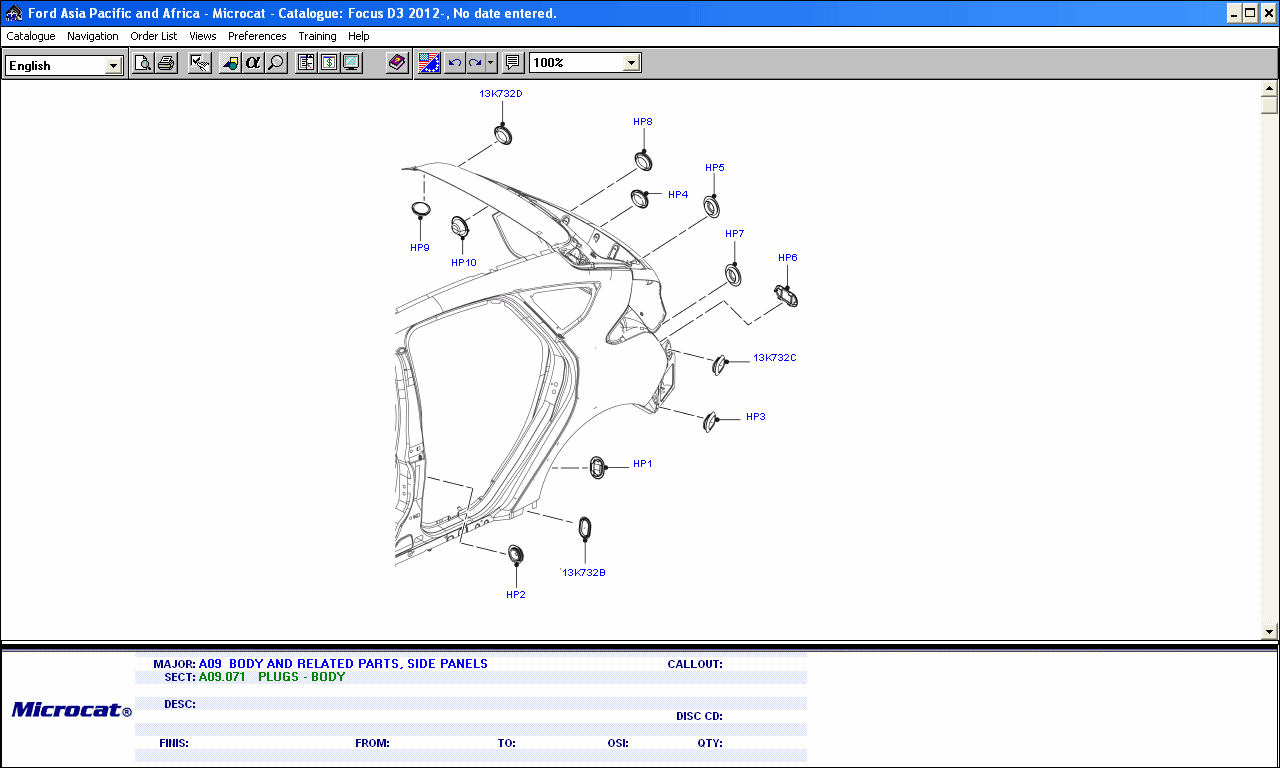Select part label 13K732B

[585, 572]
